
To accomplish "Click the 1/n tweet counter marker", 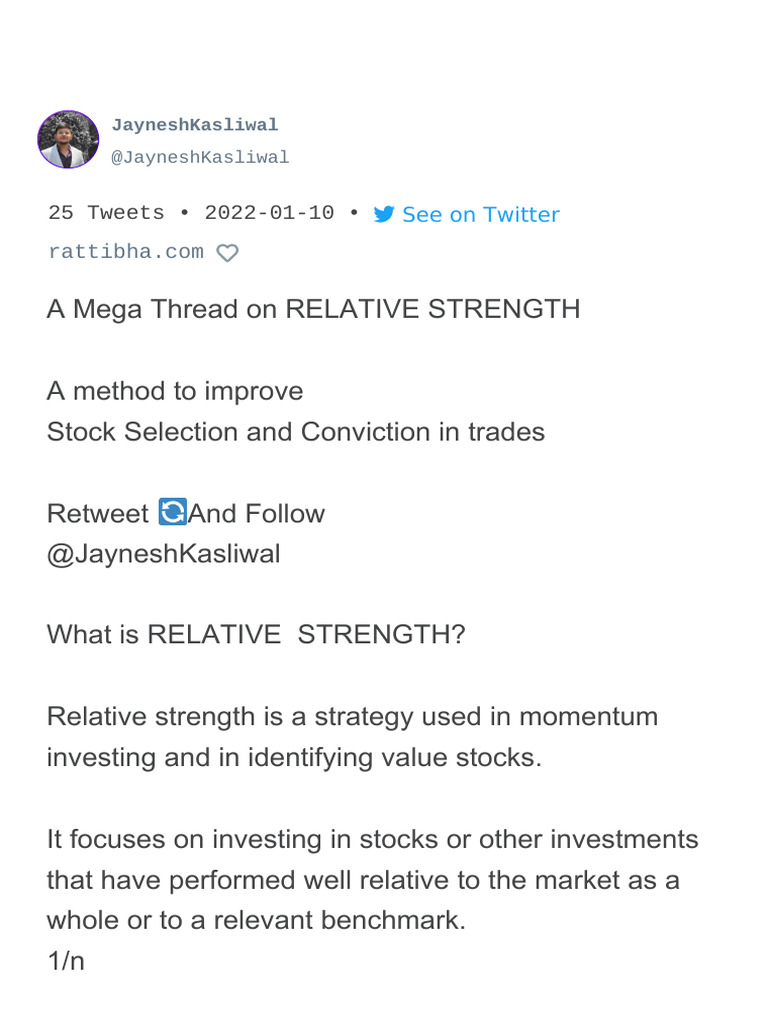I will pos(66,961).
